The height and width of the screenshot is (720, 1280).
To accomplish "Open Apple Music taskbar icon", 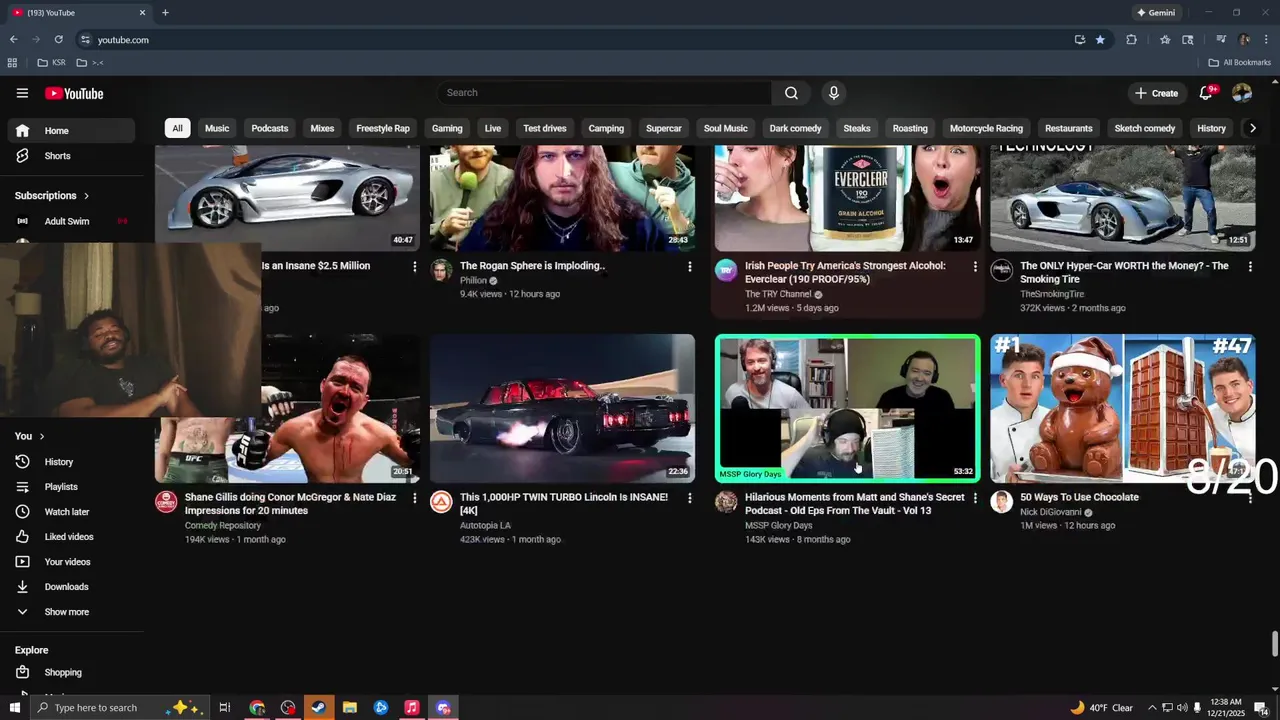I will click(412, 708).
